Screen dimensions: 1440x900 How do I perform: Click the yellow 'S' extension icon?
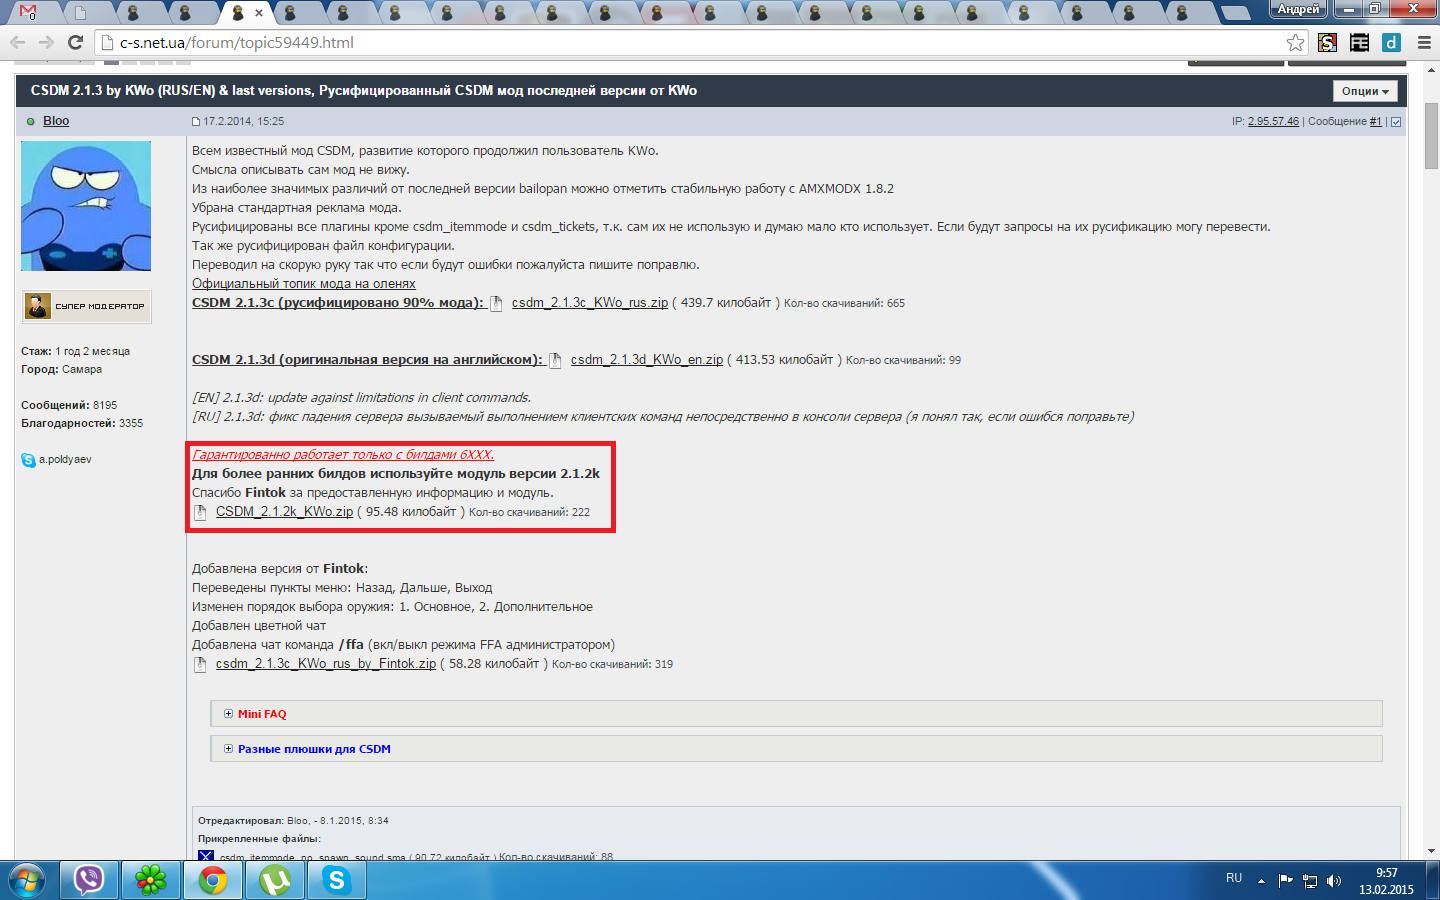(1327, 42)
